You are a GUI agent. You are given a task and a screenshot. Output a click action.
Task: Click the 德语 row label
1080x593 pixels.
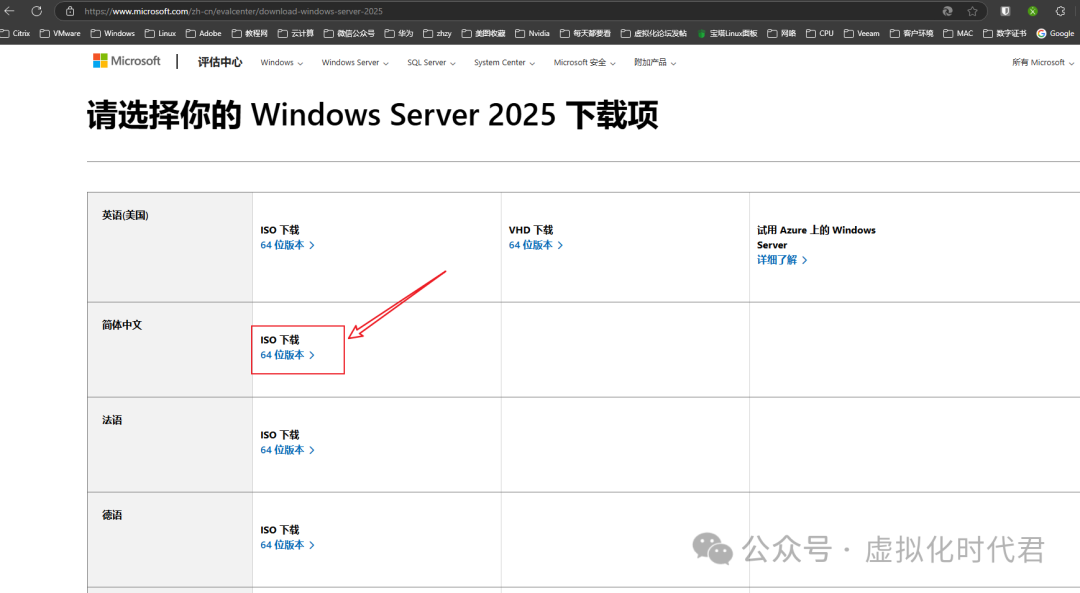tap(112, 515)
